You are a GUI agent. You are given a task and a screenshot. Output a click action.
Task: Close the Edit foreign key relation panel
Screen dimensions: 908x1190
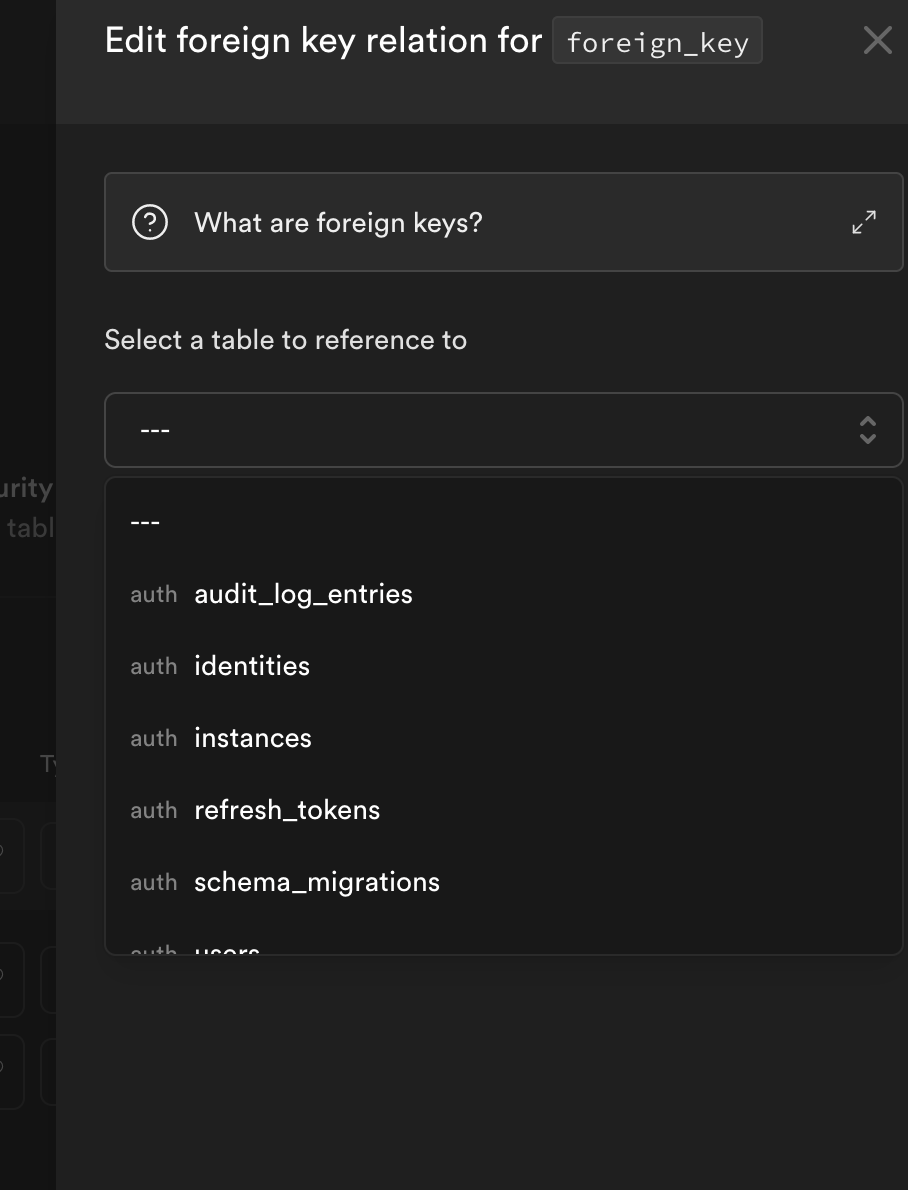tap(877, 41)
